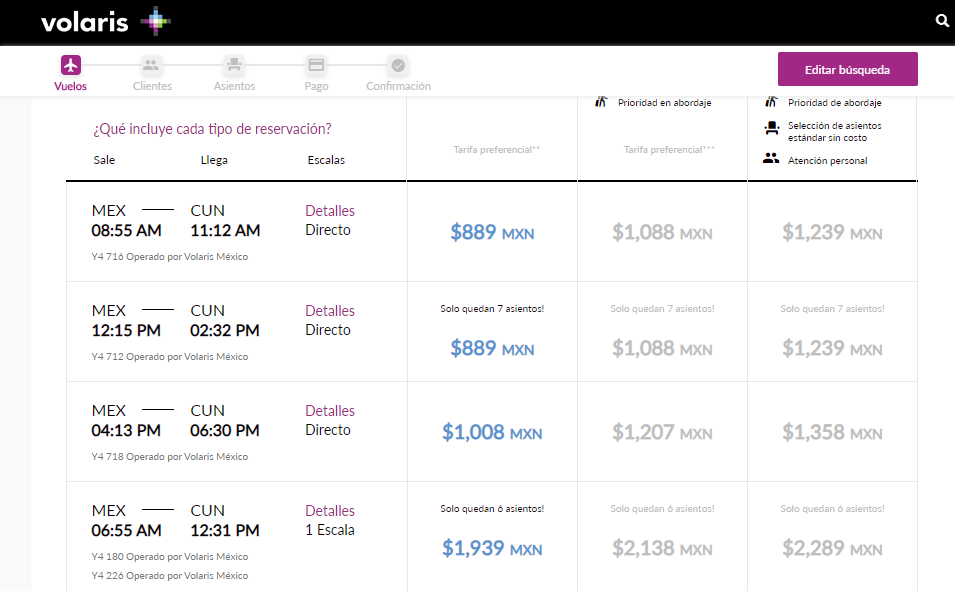The height and width of the screenshot is (591, 955).
Task: Click the Volaris logo
Action: tap(105, 21)
